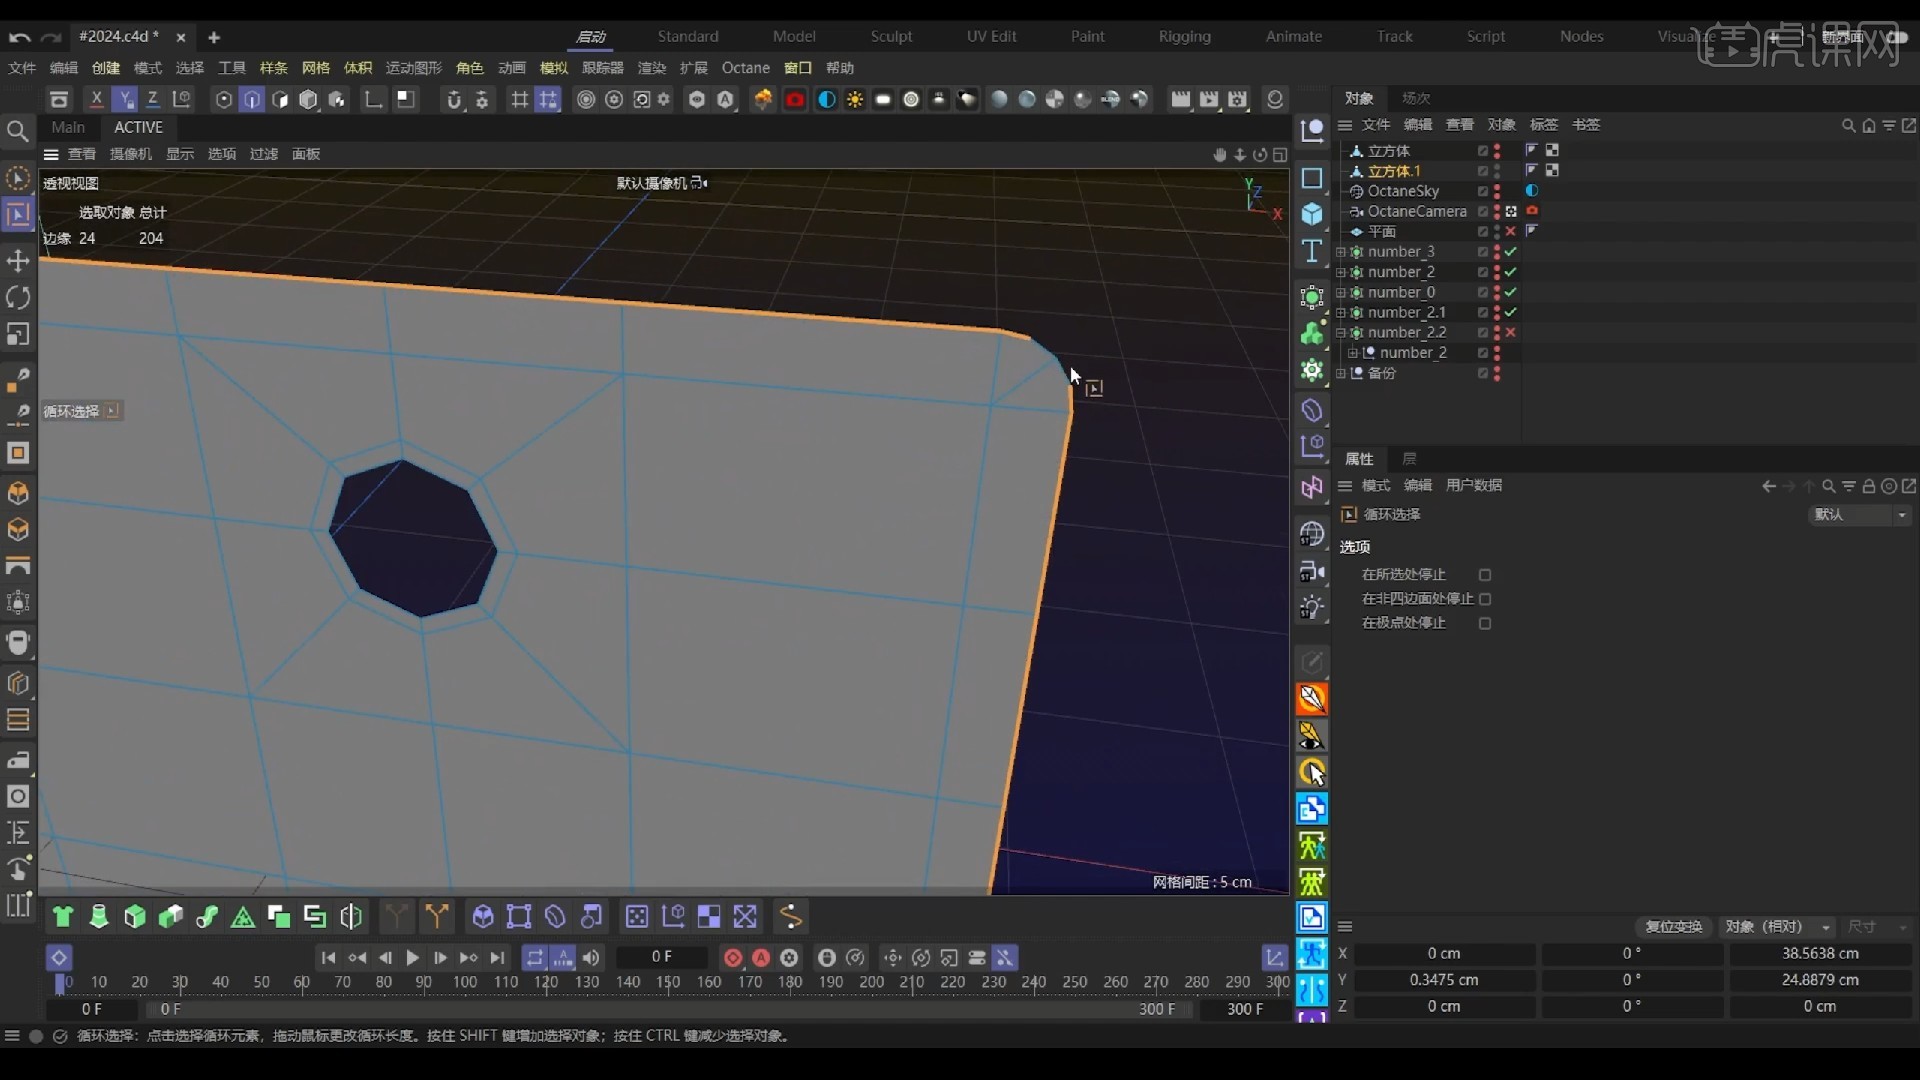Switch to the 场次 tab
Viewport: 1920px width, 1080px height.
pos(1416,98)
